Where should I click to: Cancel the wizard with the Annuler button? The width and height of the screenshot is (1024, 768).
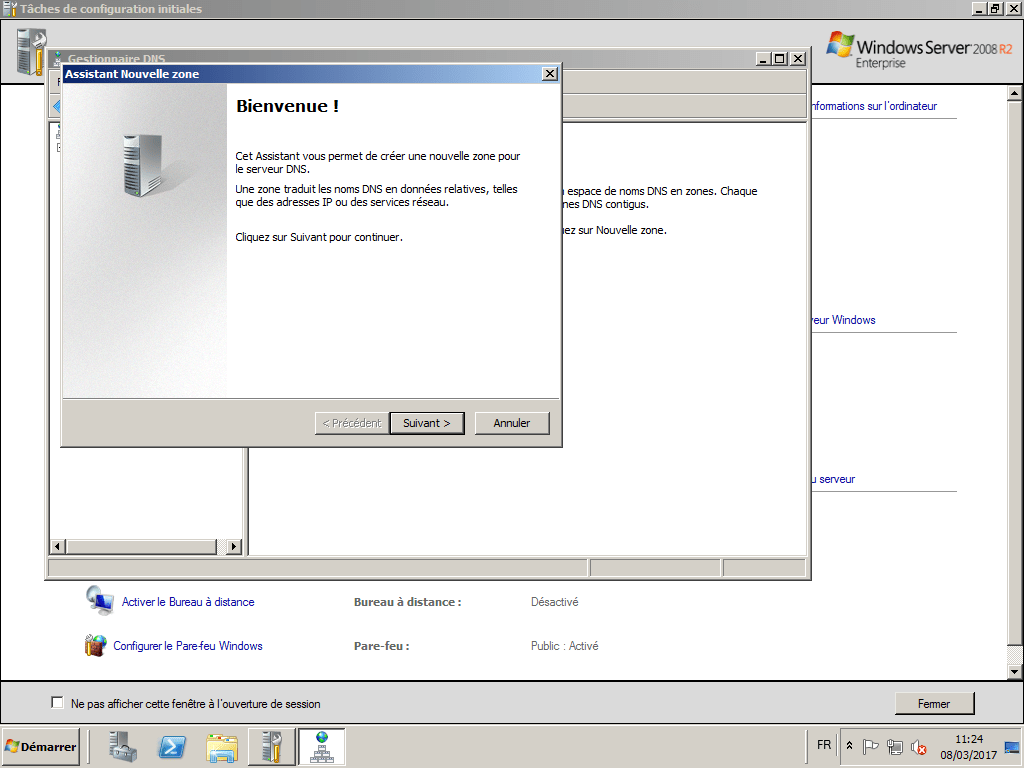pos(511,422)
